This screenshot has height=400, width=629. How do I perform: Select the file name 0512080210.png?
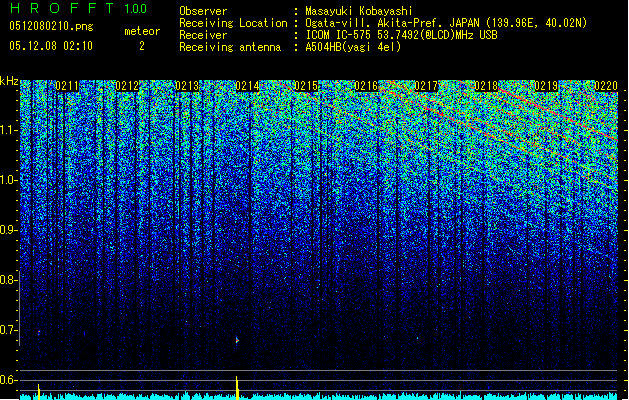point(51,26)
